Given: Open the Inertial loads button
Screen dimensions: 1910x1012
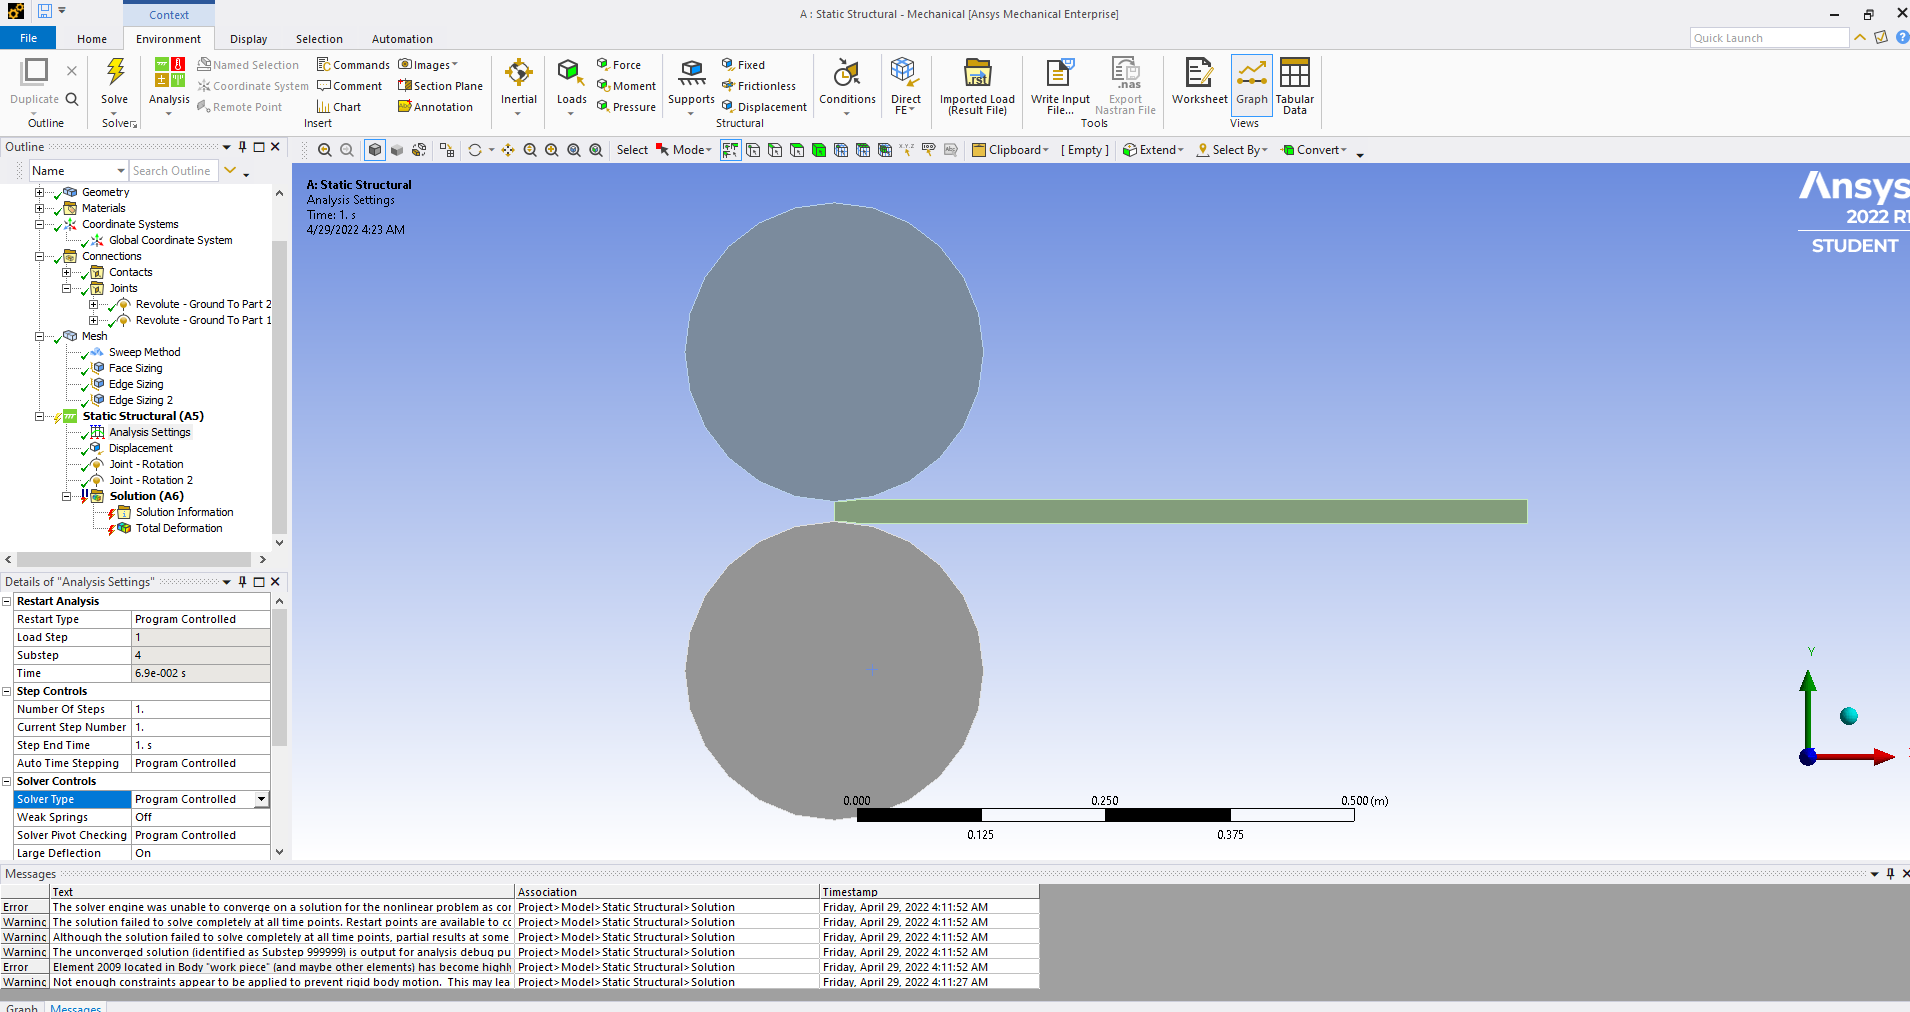Looking at the screenshot, I should click(518, 87).
